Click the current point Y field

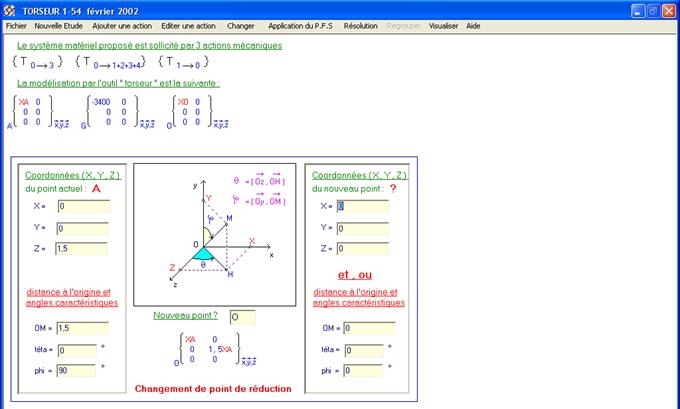82,229
